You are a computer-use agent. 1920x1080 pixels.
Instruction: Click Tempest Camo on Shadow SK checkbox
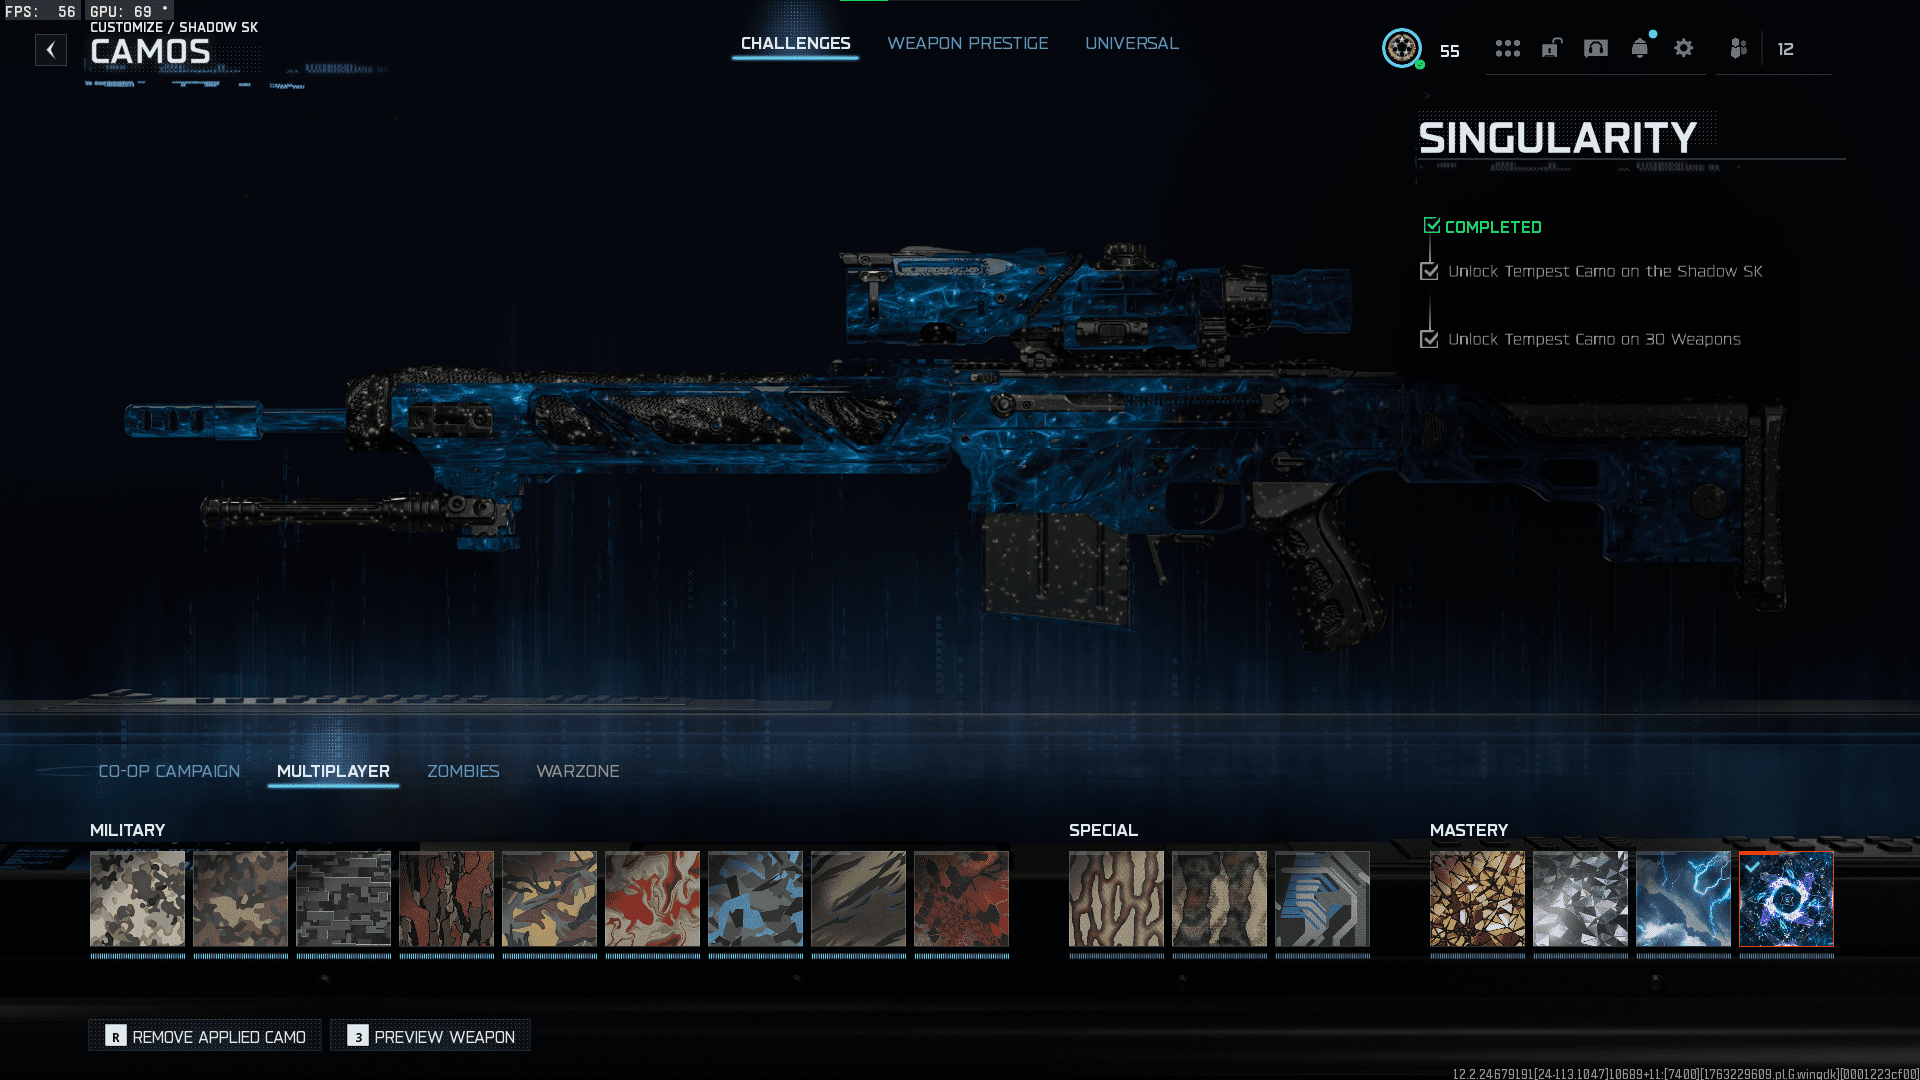(1429, 271)
